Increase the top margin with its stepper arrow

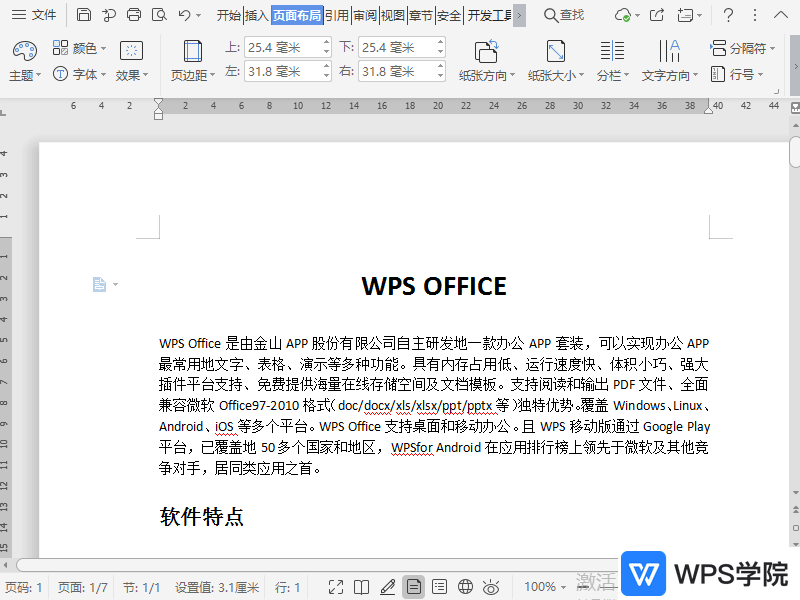[x=325, y=42]
